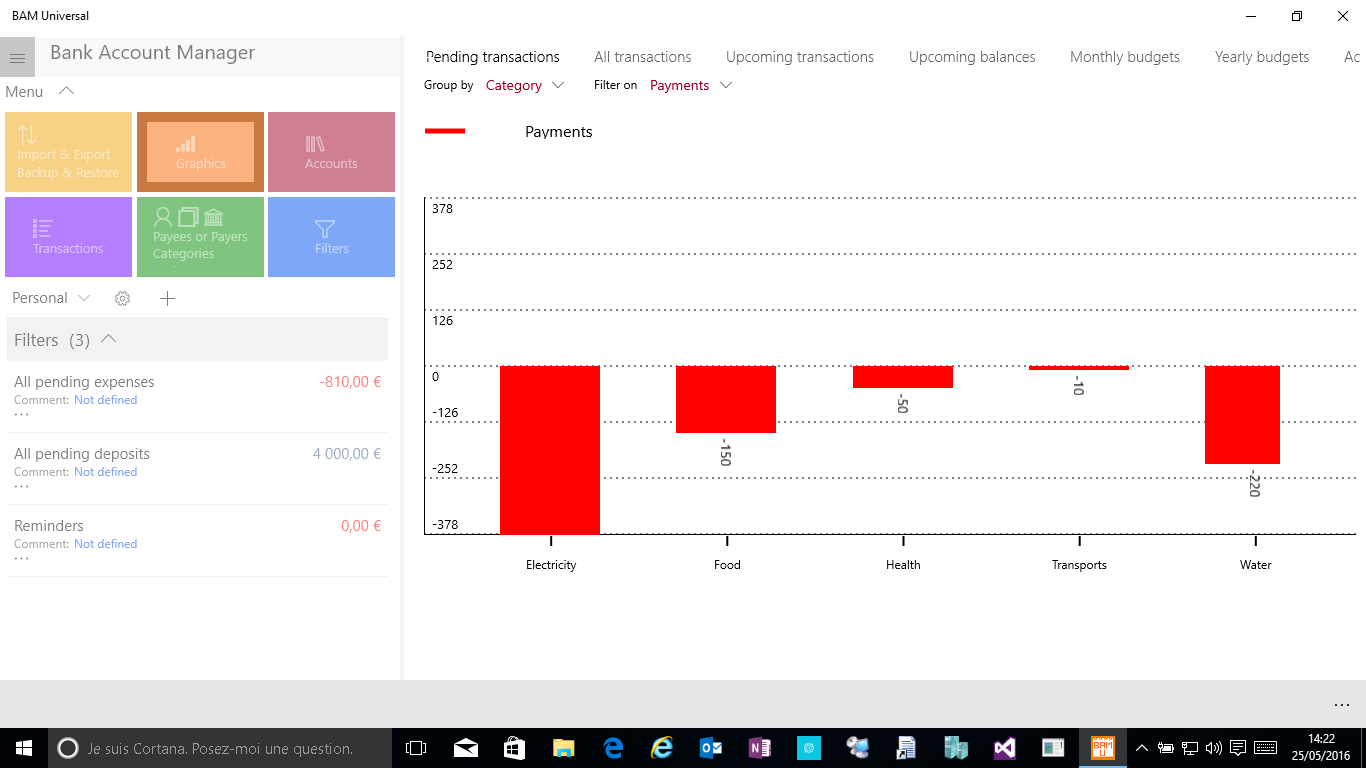
Task: Open Payees or Payers Categories tile
Action: [200, 237]
